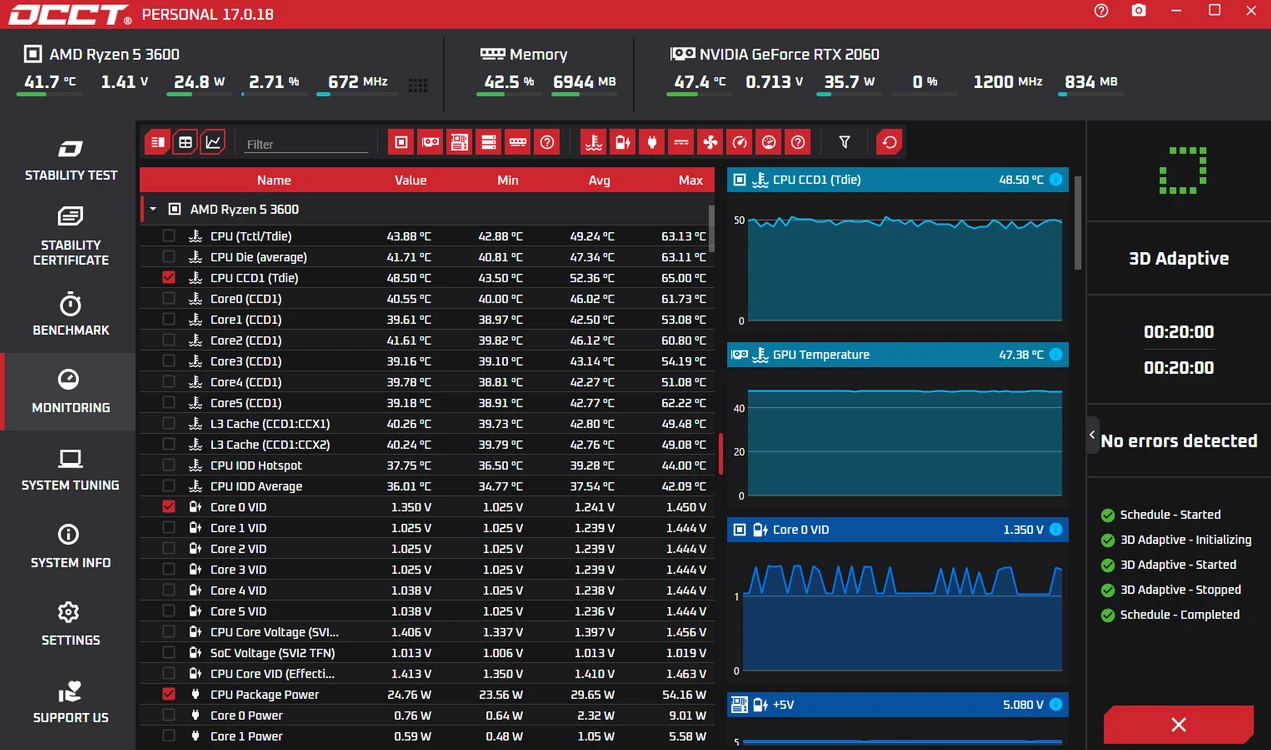Check the Core0 (CCD1) temperature checkbox
This screenshot has width=1271, height=750.
[x=168, y=299]
